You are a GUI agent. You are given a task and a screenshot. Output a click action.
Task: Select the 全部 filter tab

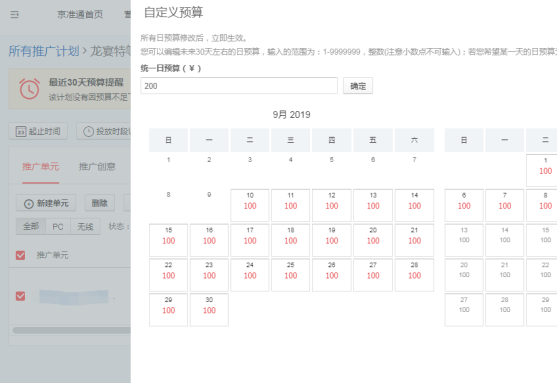click(31, 226)
